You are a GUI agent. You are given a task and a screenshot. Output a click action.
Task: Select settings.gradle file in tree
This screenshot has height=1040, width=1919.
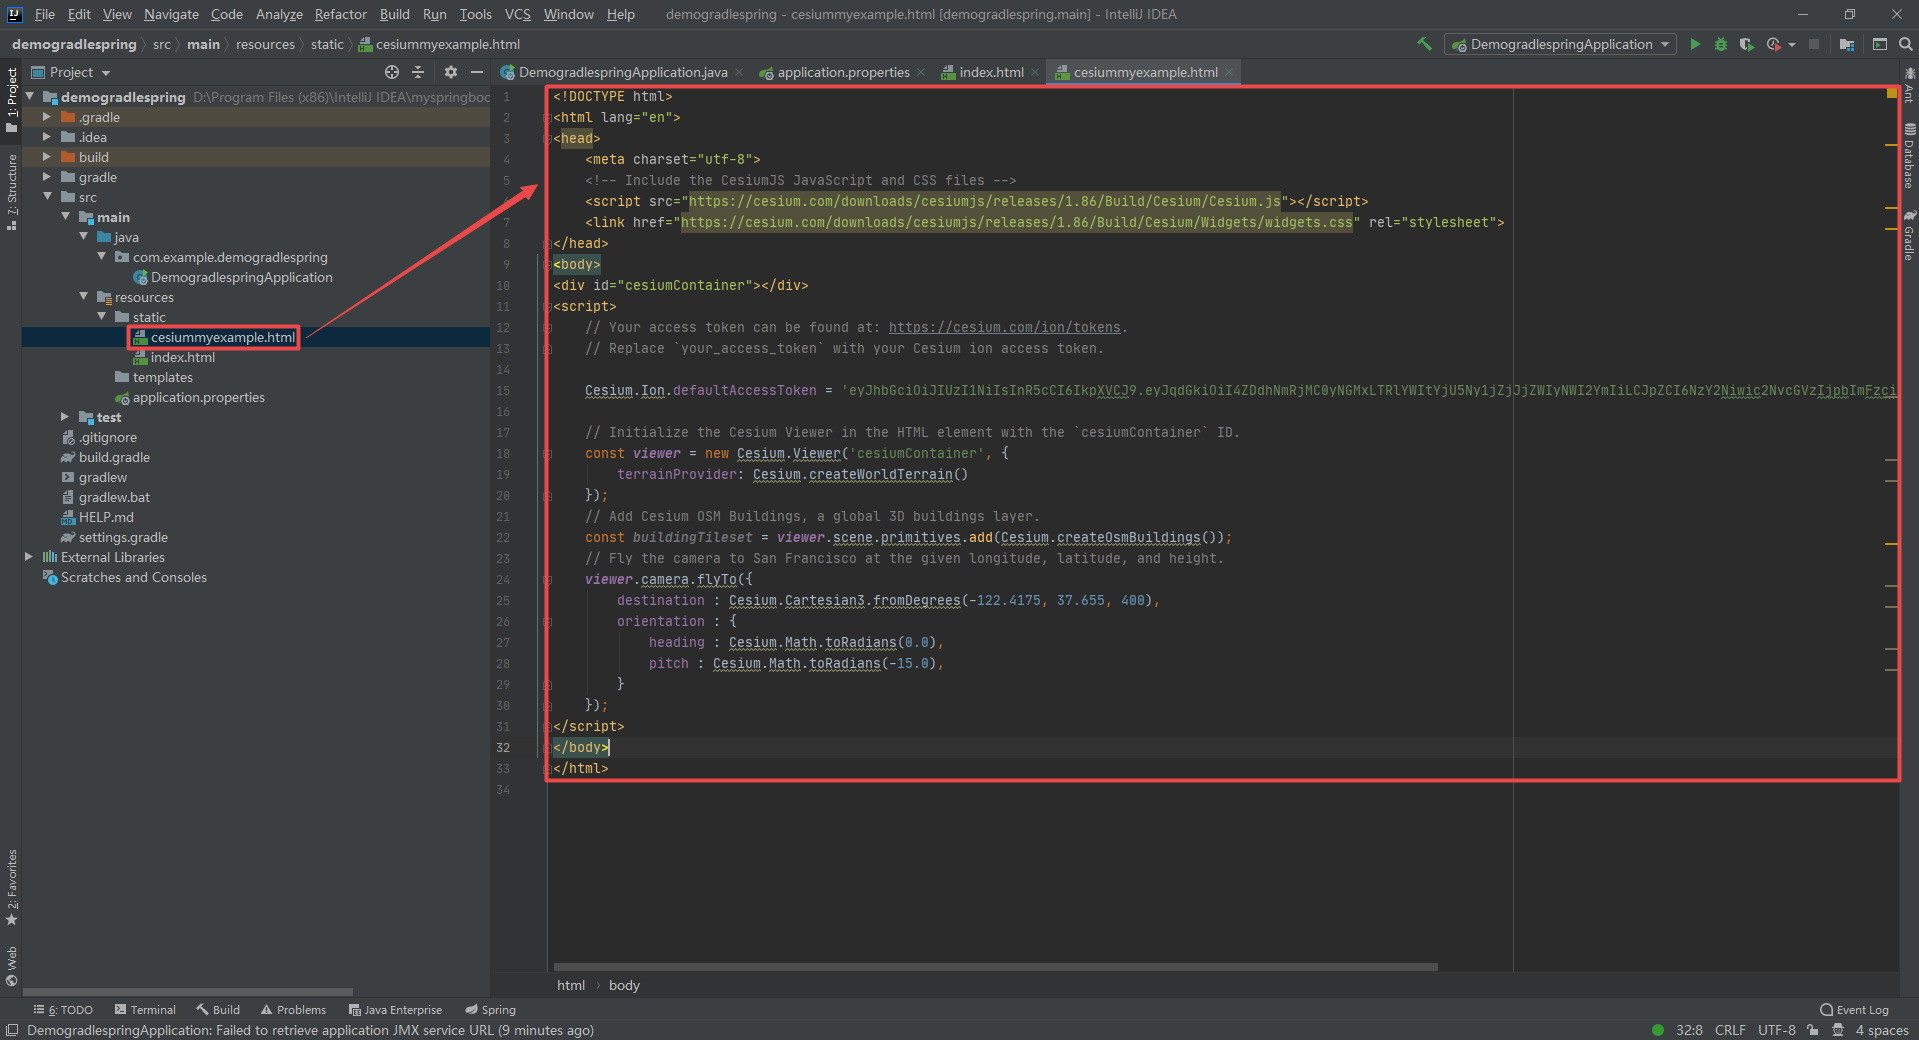pyautogui.click(x=123, y=537)
